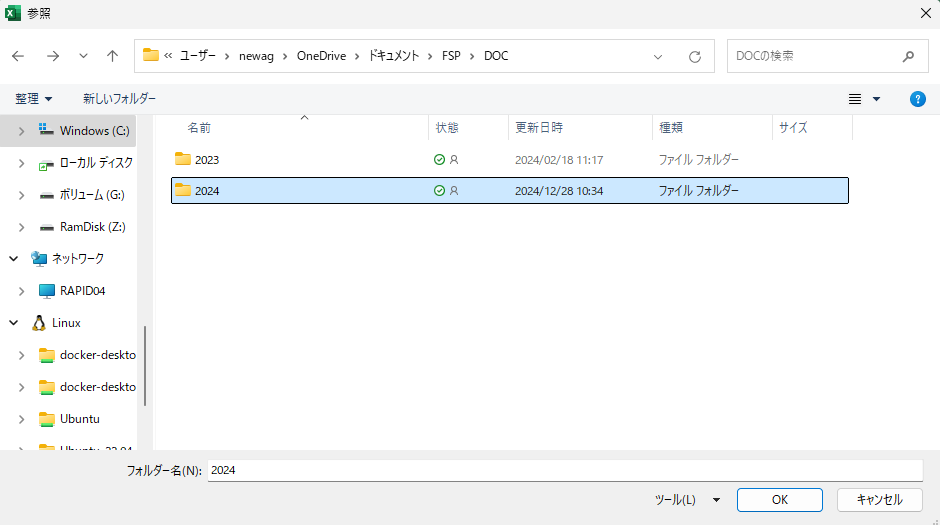Open the 整理 menu
Screen dimensions: 940x525
[34, 99]
